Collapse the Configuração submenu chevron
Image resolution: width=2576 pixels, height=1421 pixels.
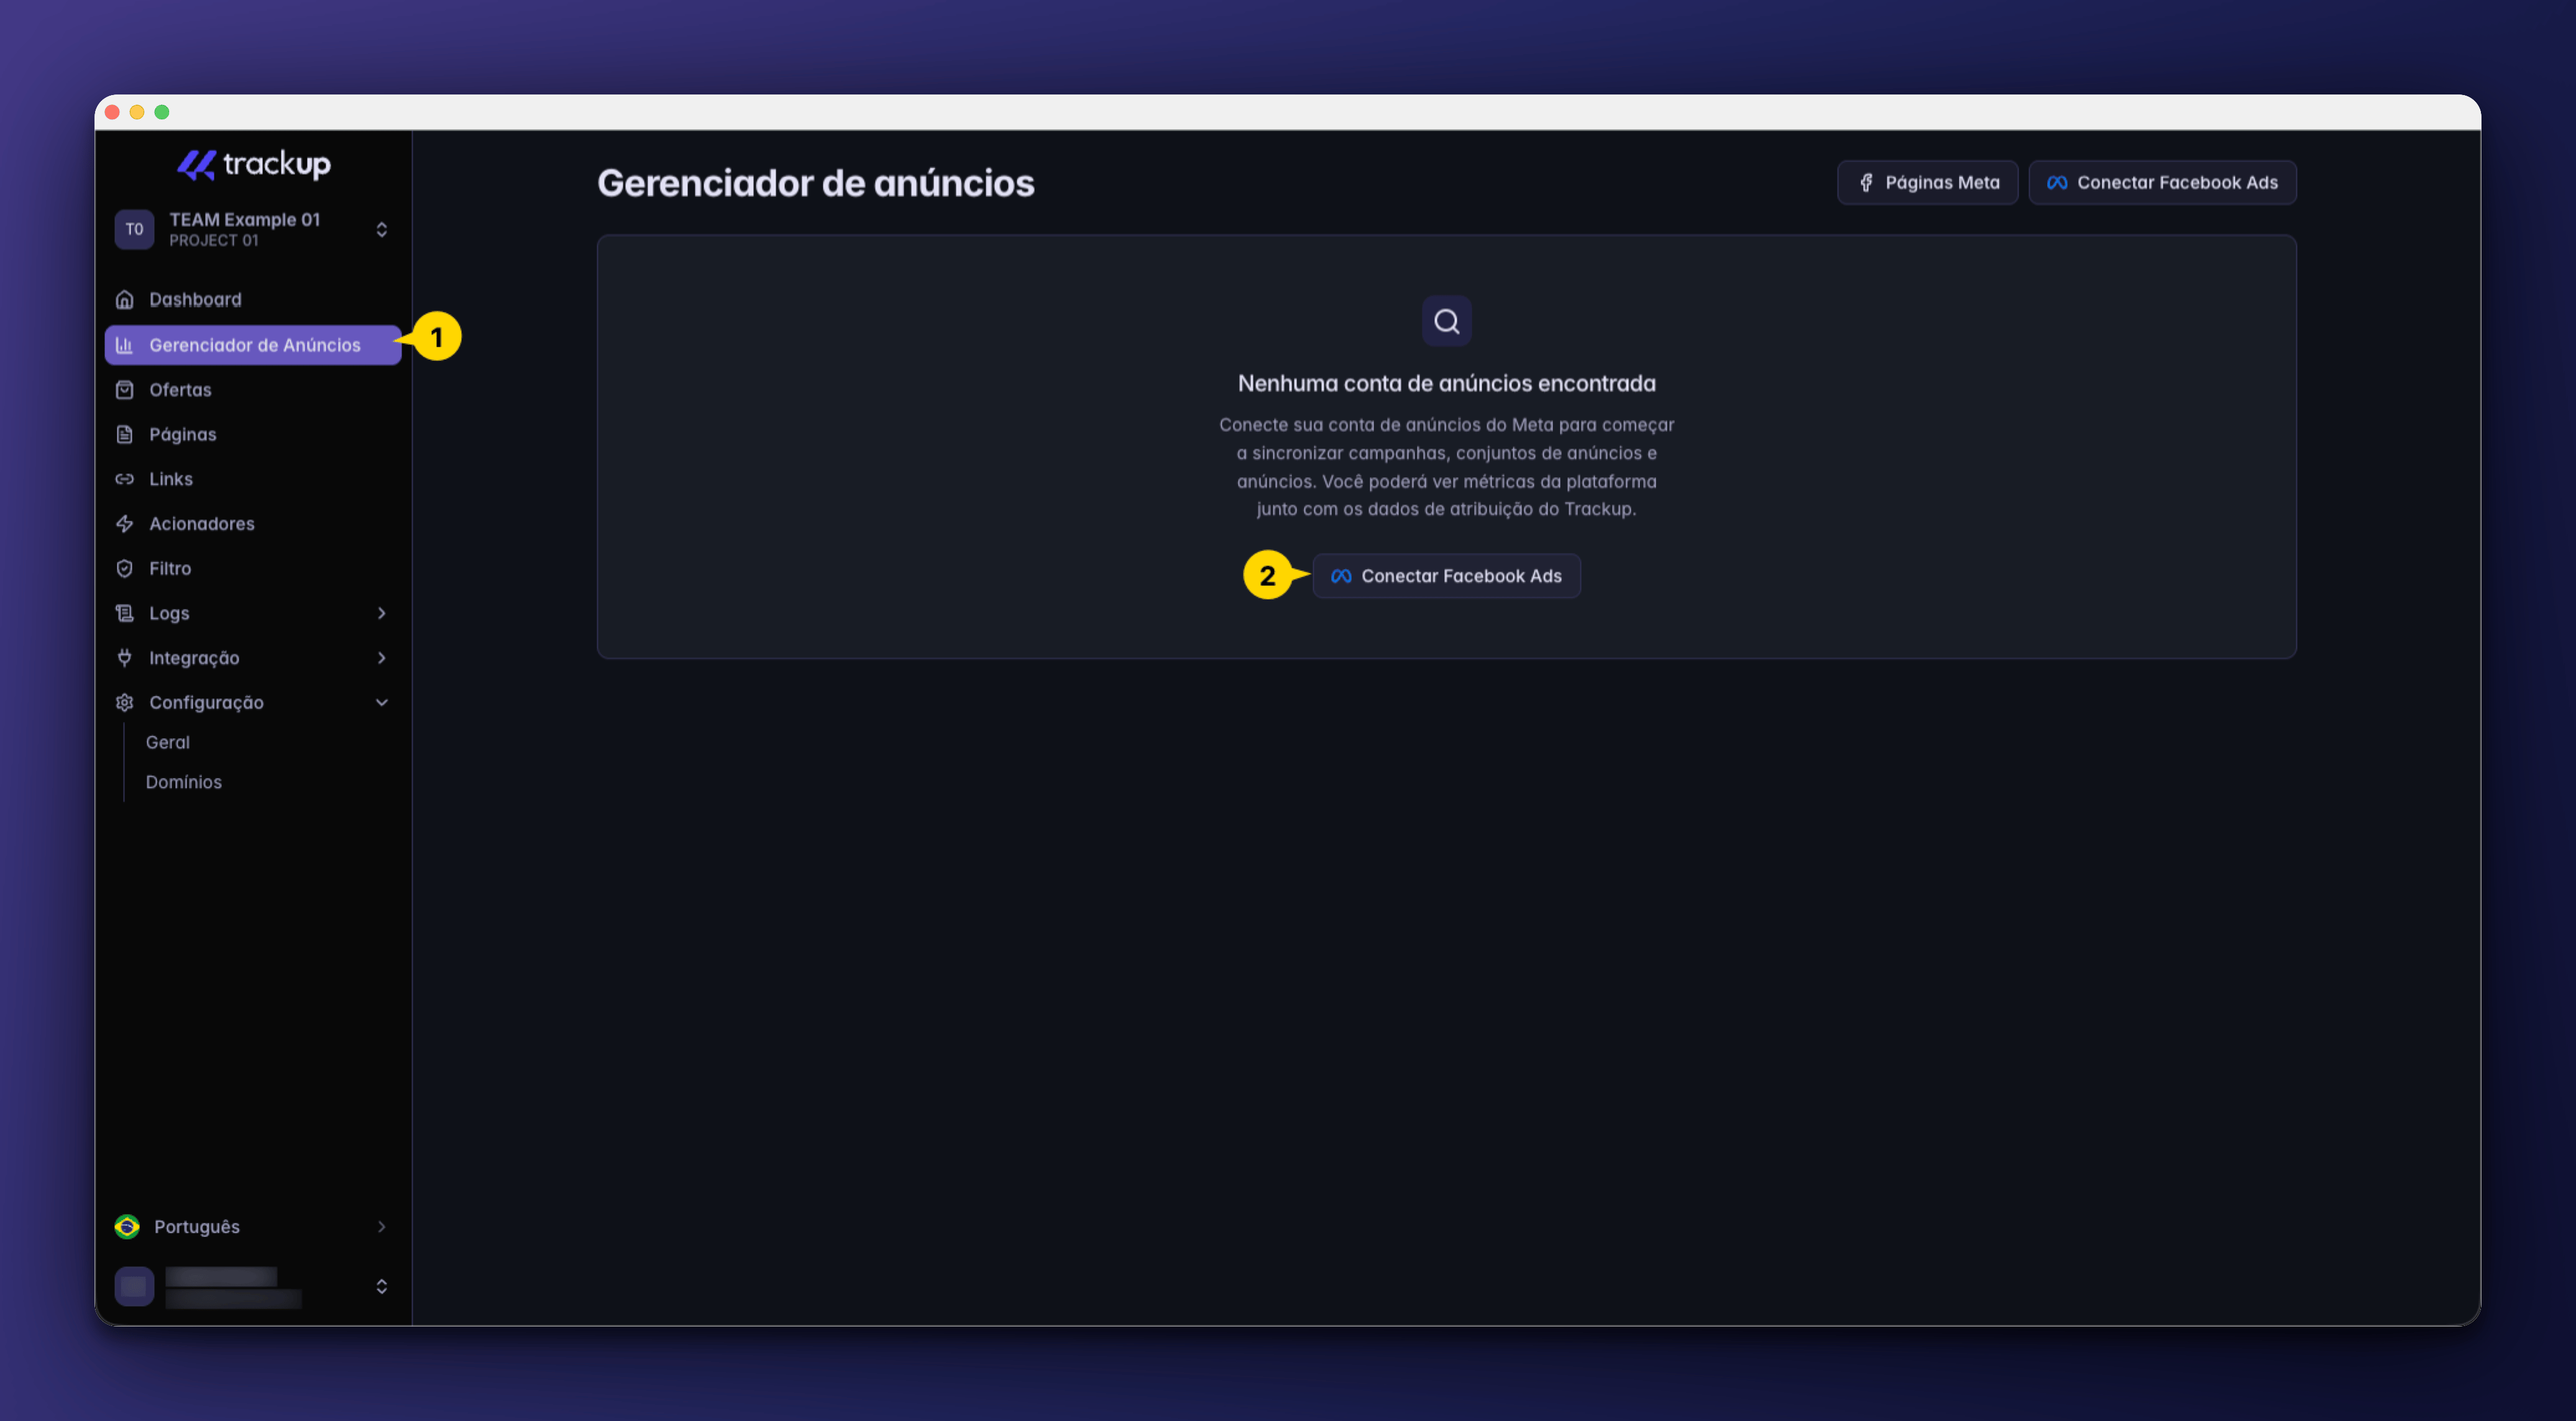(381, 702)
